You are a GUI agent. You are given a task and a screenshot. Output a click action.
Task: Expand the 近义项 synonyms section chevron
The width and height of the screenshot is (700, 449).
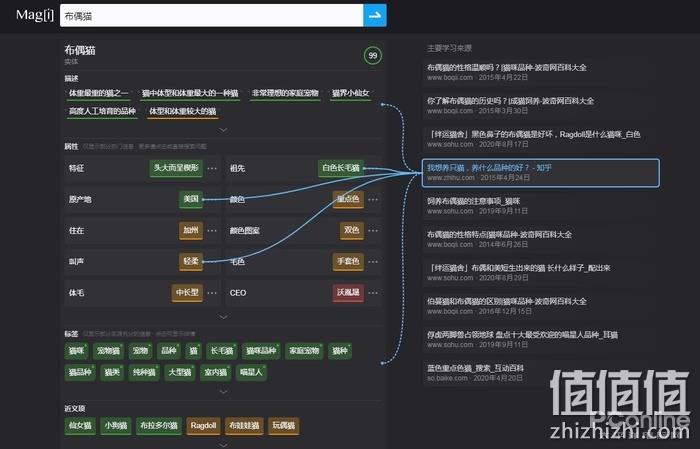[x=223, y=445]
